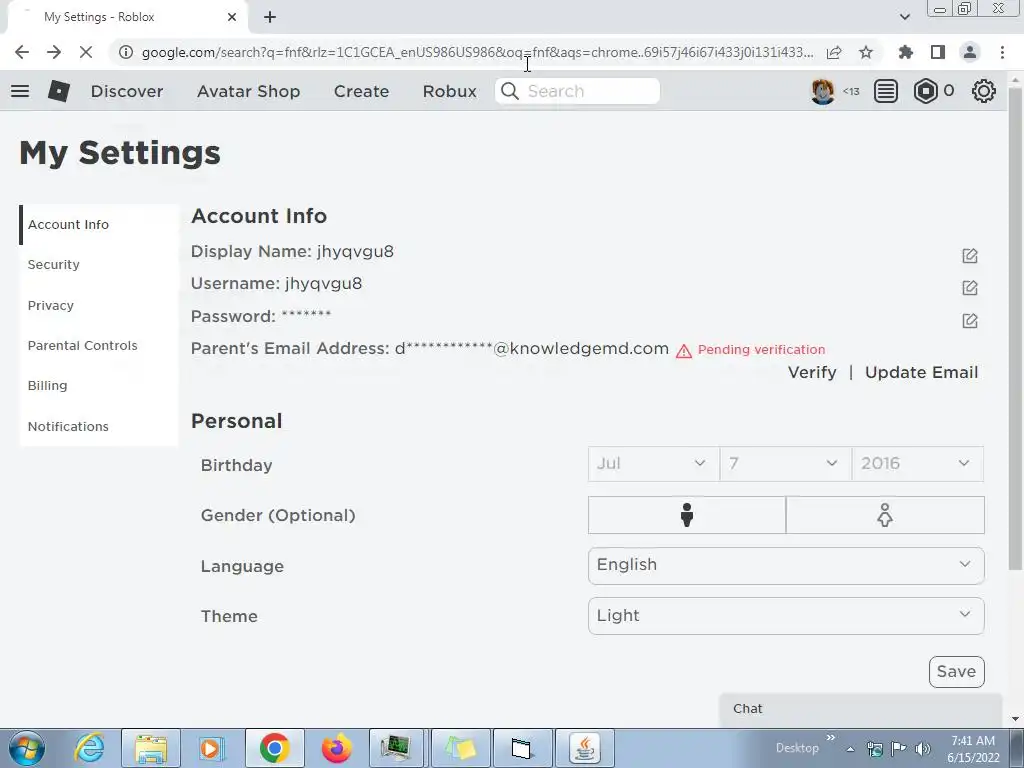Click the Roblox logo home icon

click(59, 91)
